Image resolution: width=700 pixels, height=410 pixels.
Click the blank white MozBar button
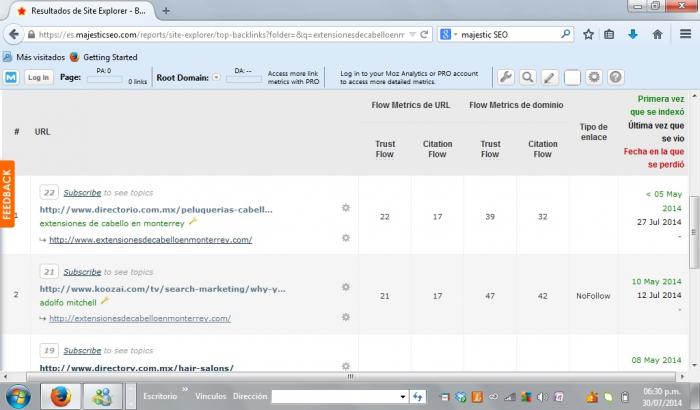572,77
